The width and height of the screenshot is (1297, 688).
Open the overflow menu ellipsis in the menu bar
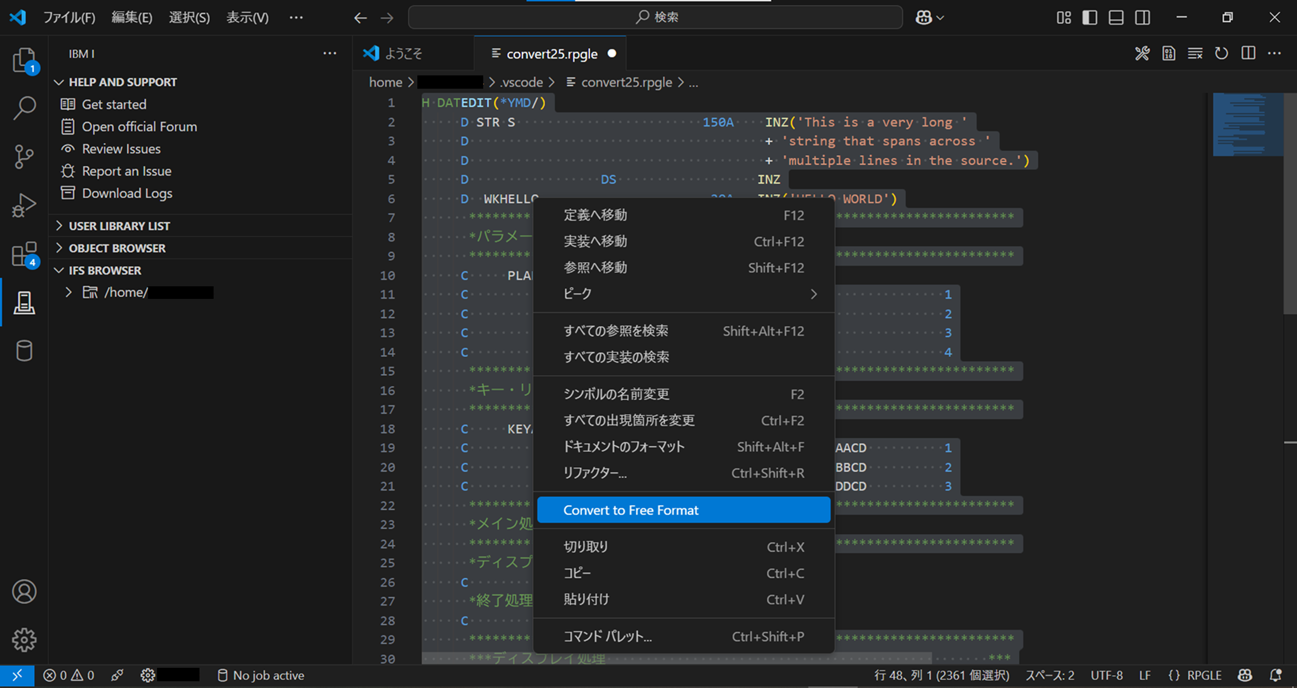296,17
